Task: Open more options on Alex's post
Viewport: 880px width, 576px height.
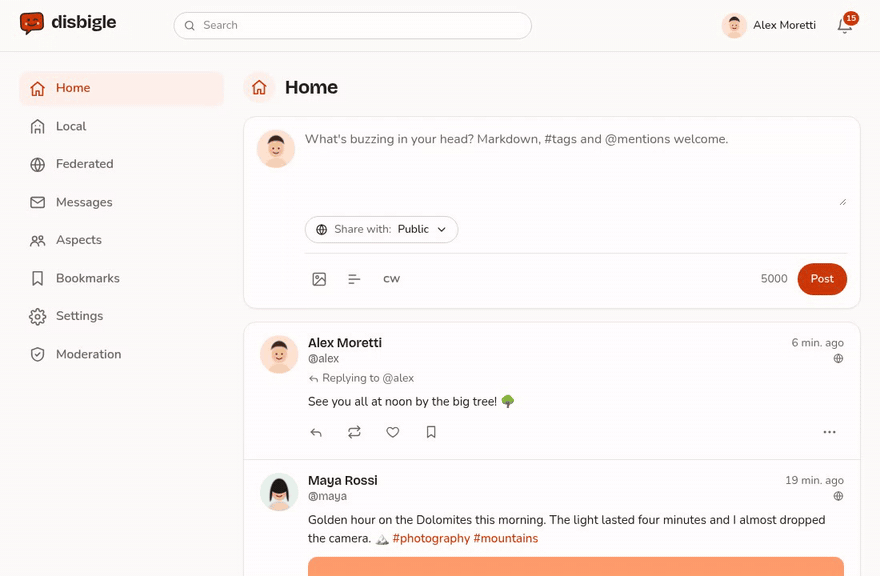Action: [829, 432]
